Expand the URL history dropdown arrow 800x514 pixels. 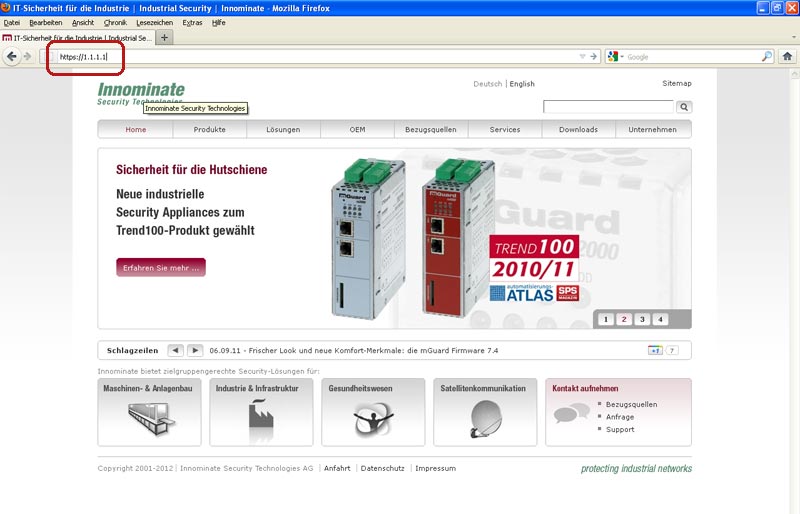pyautogui.click(x=583, y=57)
